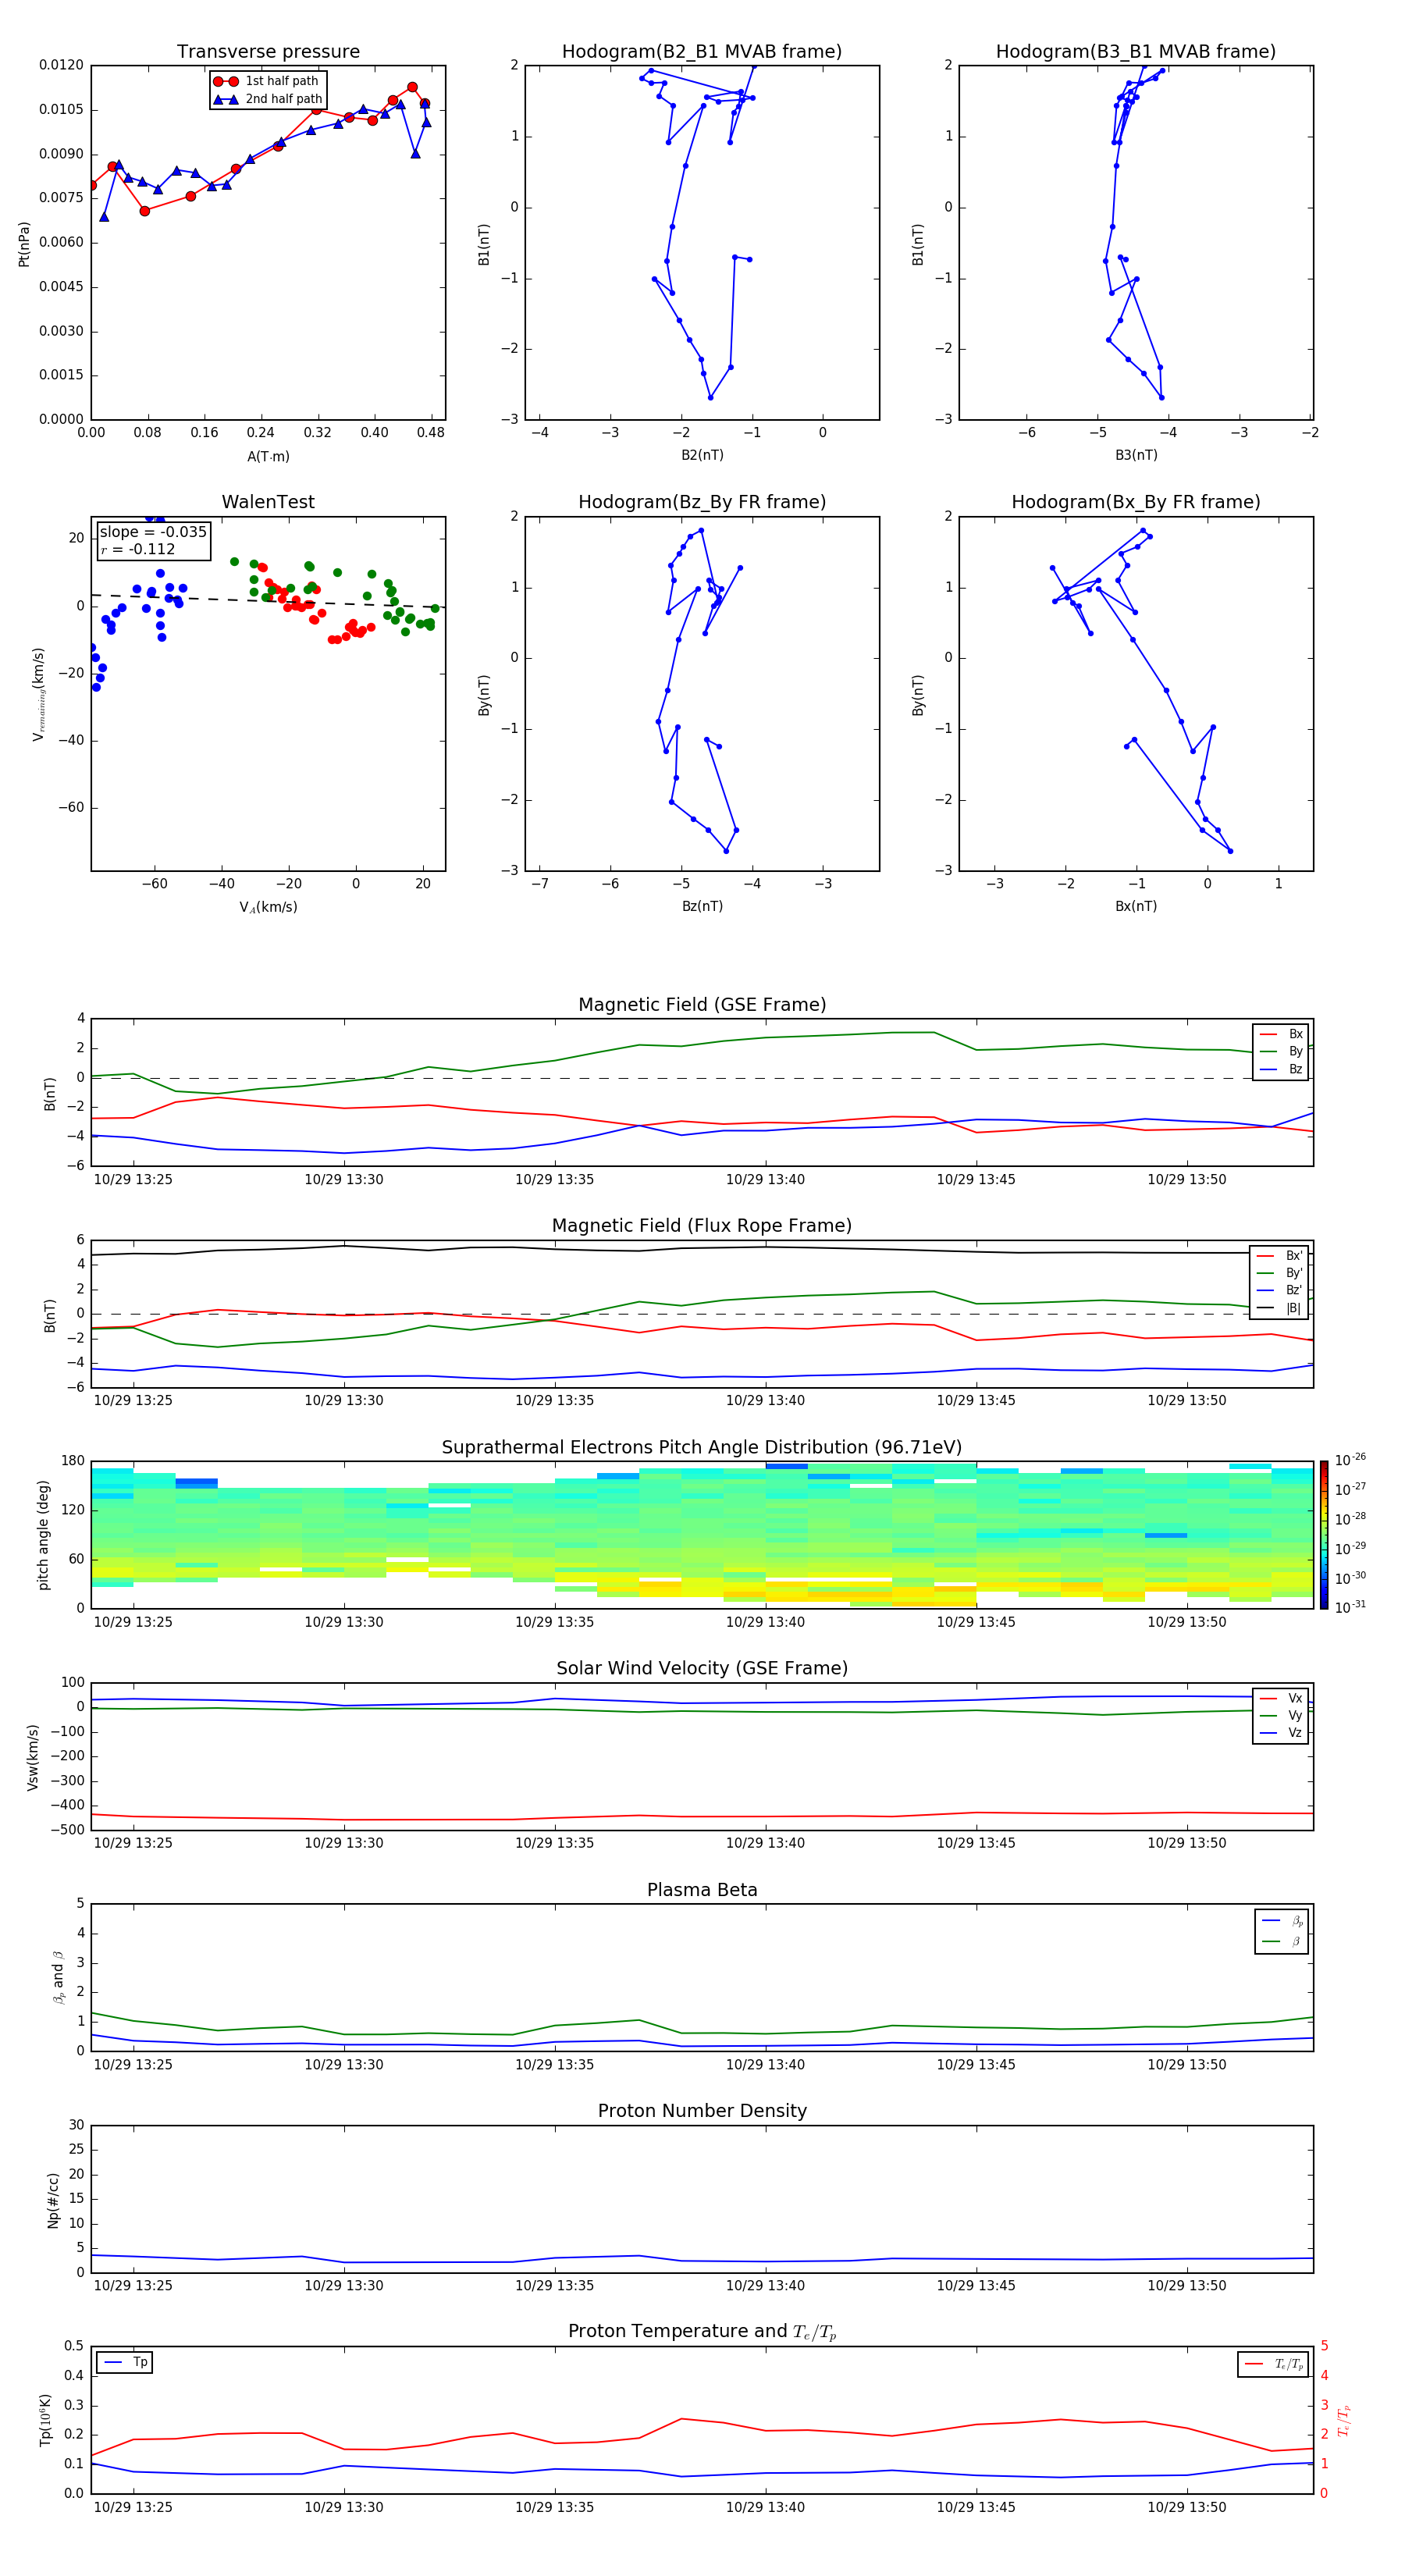The width and height of the screenshot is (1405, 2576).
Task: Click the 10^-31 colorbar tick label
Action: pyautogui.click(x=1350, y=1607)
